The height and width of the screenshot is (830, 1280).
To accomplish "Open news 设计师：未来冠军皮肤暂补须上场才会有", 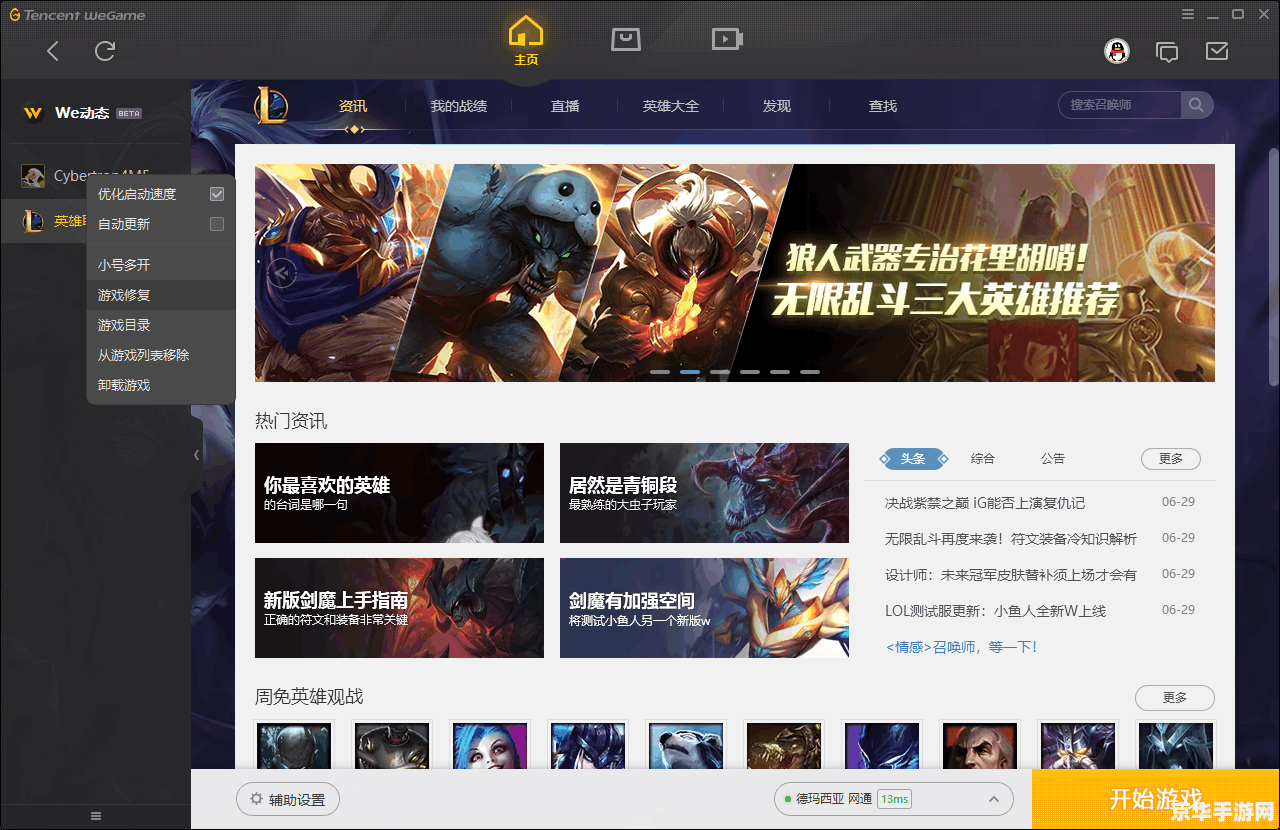I will [1011, 575].
